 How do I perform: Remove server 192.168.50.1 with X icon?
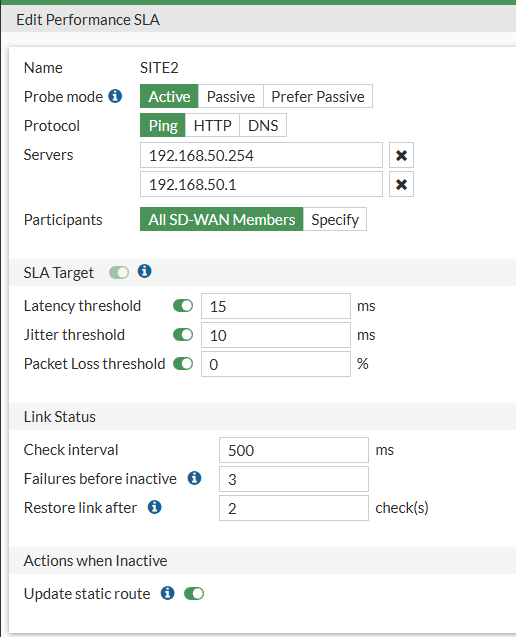click(401, 184)
